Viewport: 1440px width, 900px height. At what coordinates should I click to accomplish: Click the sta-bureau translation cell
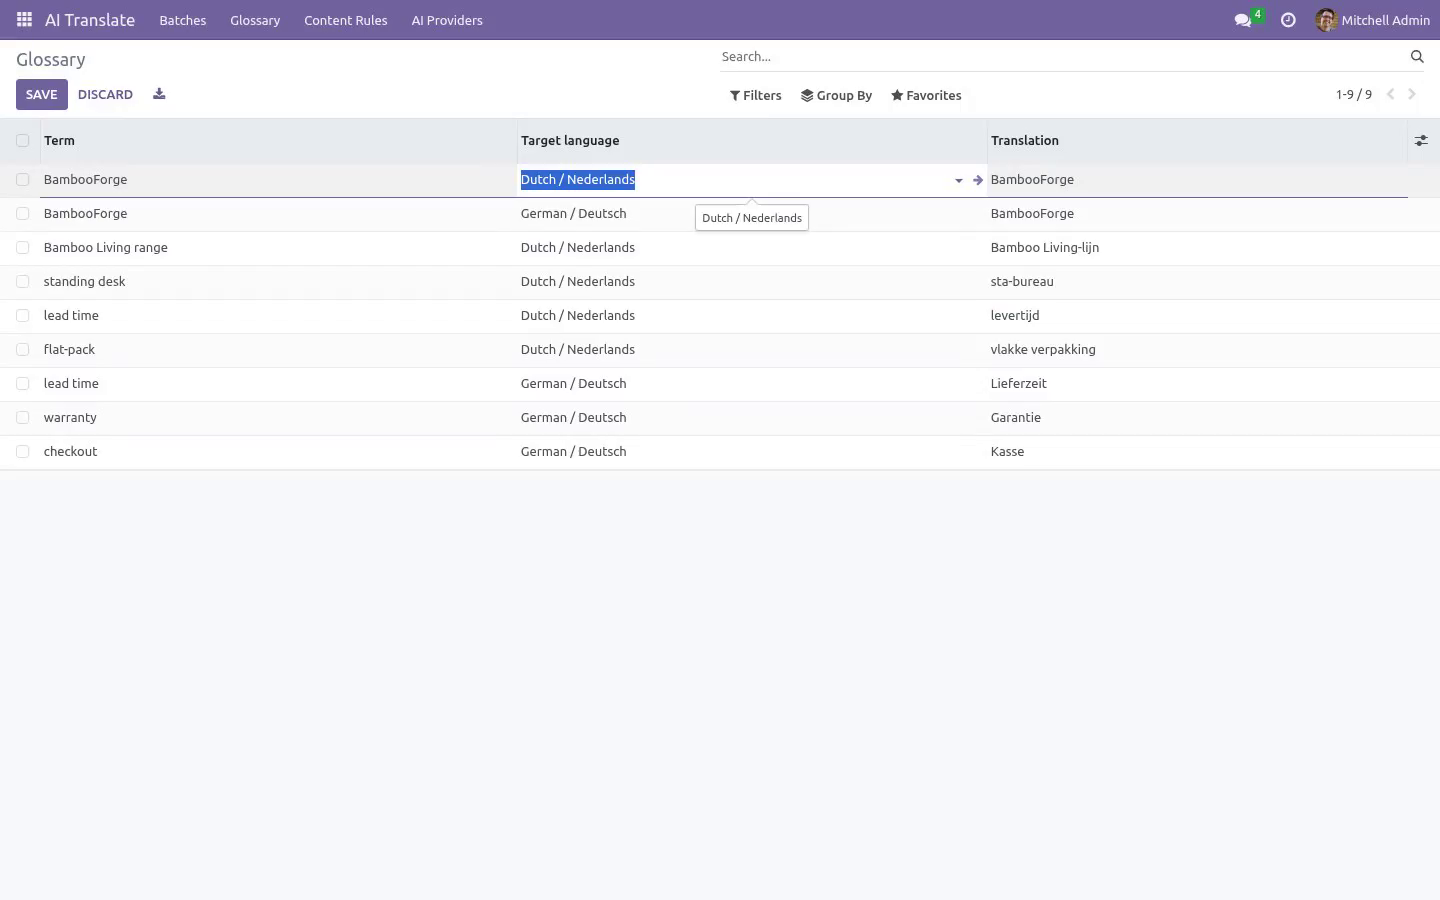click(x=1196, y=282)
